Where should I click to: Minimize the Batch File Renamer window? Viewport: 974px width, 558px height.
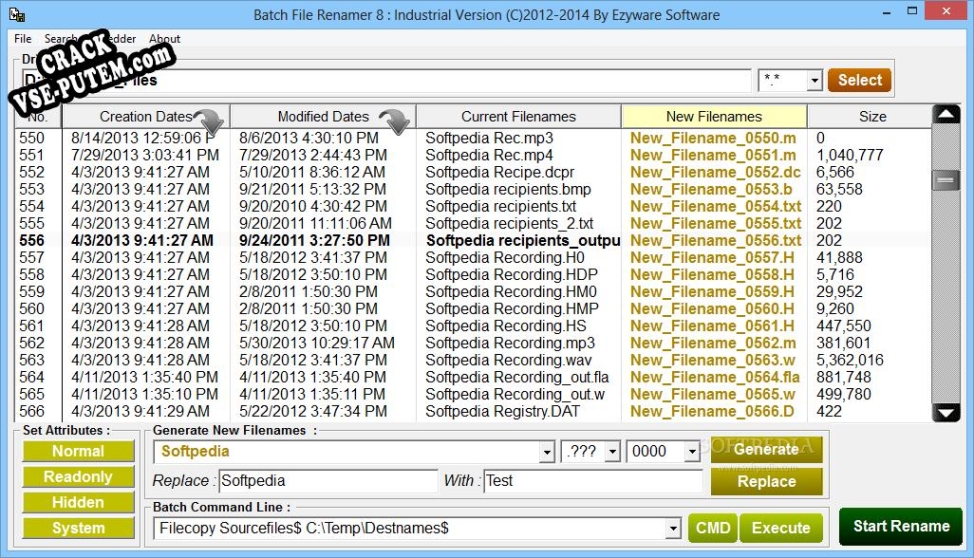[x=886, y=12]
